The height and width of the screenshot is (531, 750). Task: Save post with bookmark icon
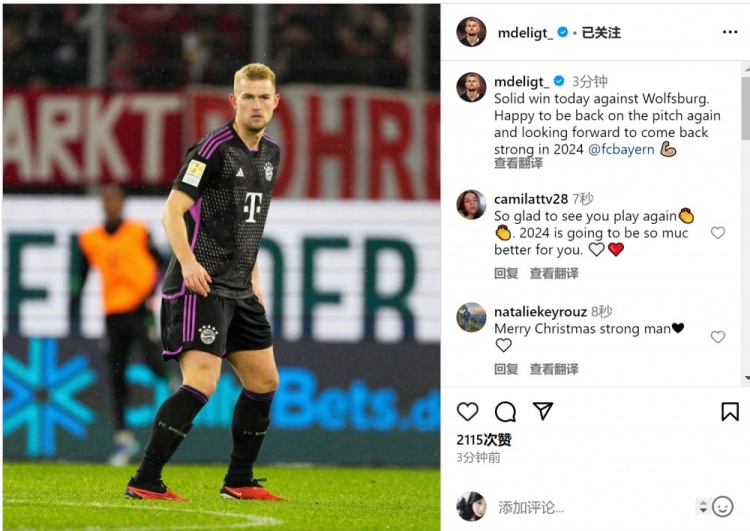click(730, 411)
